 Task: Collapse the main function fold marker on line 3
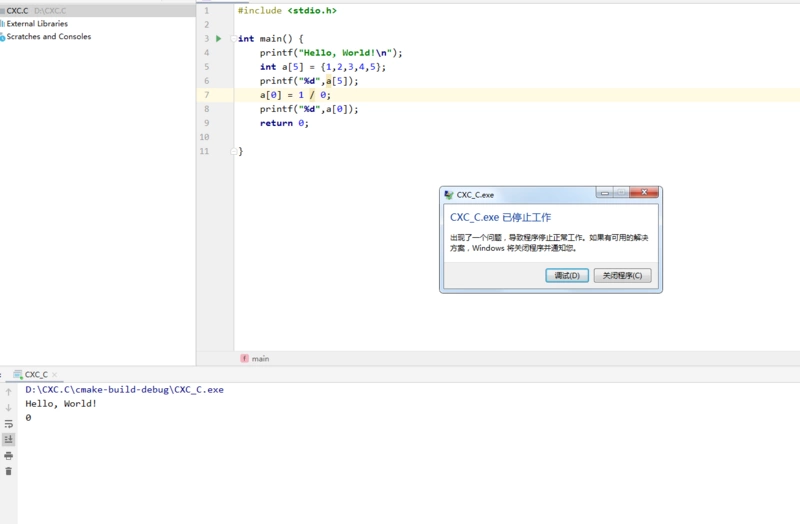[233, 38]
